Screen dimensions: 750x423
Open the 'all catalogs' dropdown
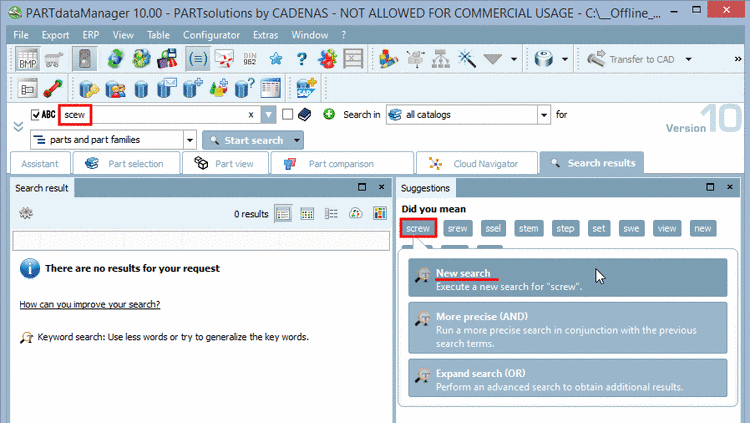tap(543, 115)
